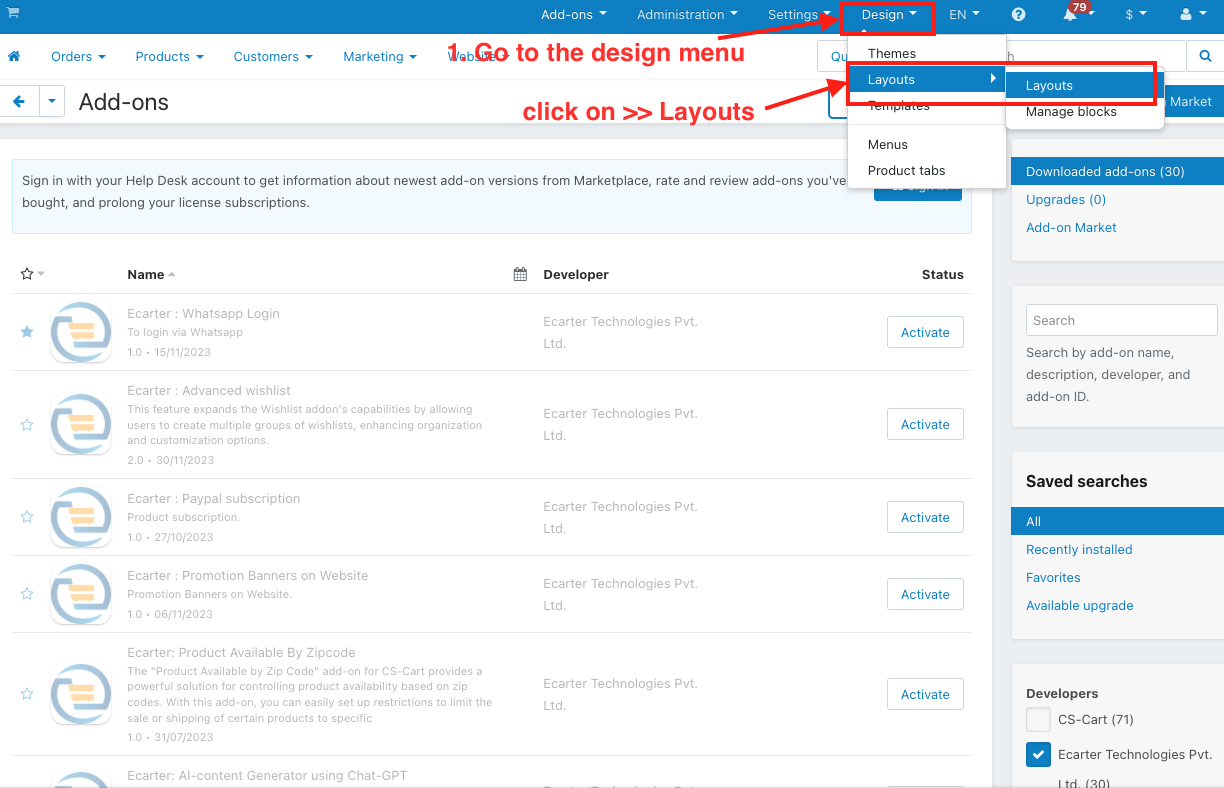Expand the Add-ons top menu dropdown
Screen dimensions: 1224x788
tap(574, 15)
